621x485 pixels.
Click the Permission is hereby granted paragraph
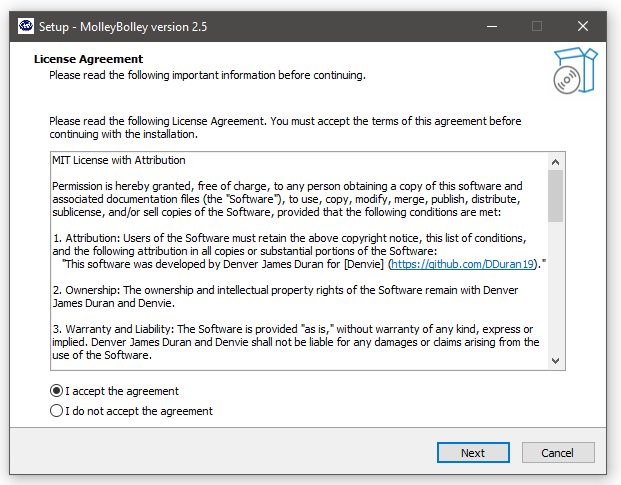click(x=288, y=199)
